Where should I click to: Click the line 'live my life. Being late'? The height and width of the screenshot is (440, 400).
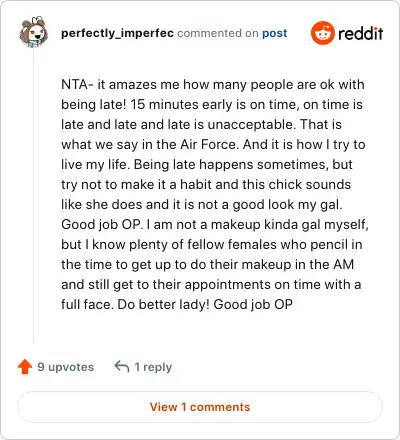(x=128, y=164)
